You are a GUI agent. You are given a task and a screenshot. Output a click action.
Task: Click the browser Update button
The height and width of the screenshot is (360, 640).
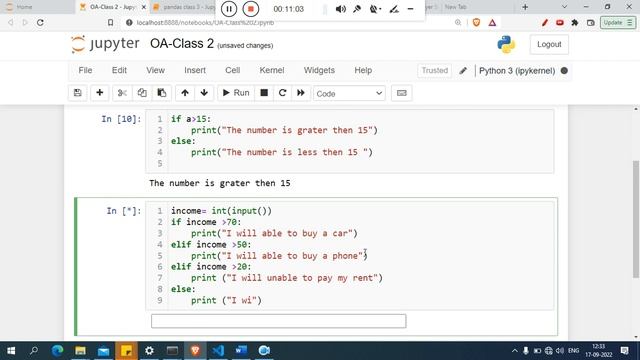[618, 23]
